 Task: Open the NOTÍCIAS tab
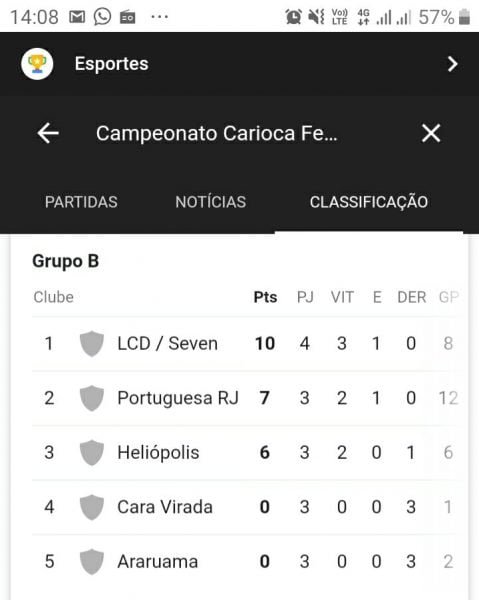210,202
